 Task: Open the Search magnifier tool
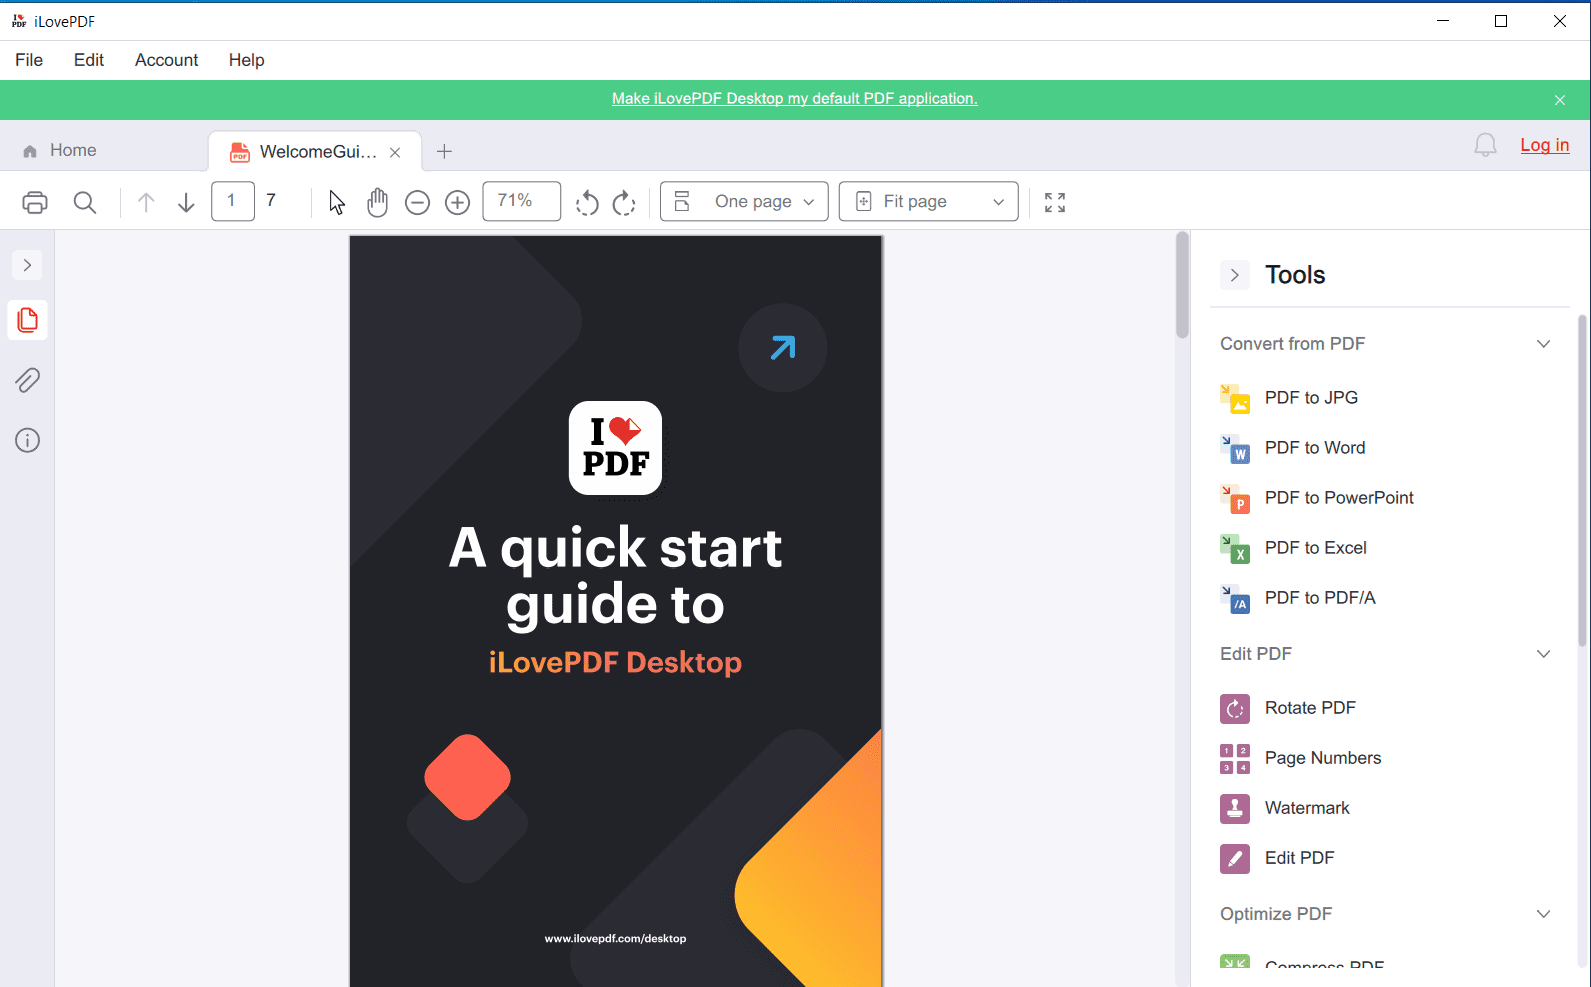point(85,203)
